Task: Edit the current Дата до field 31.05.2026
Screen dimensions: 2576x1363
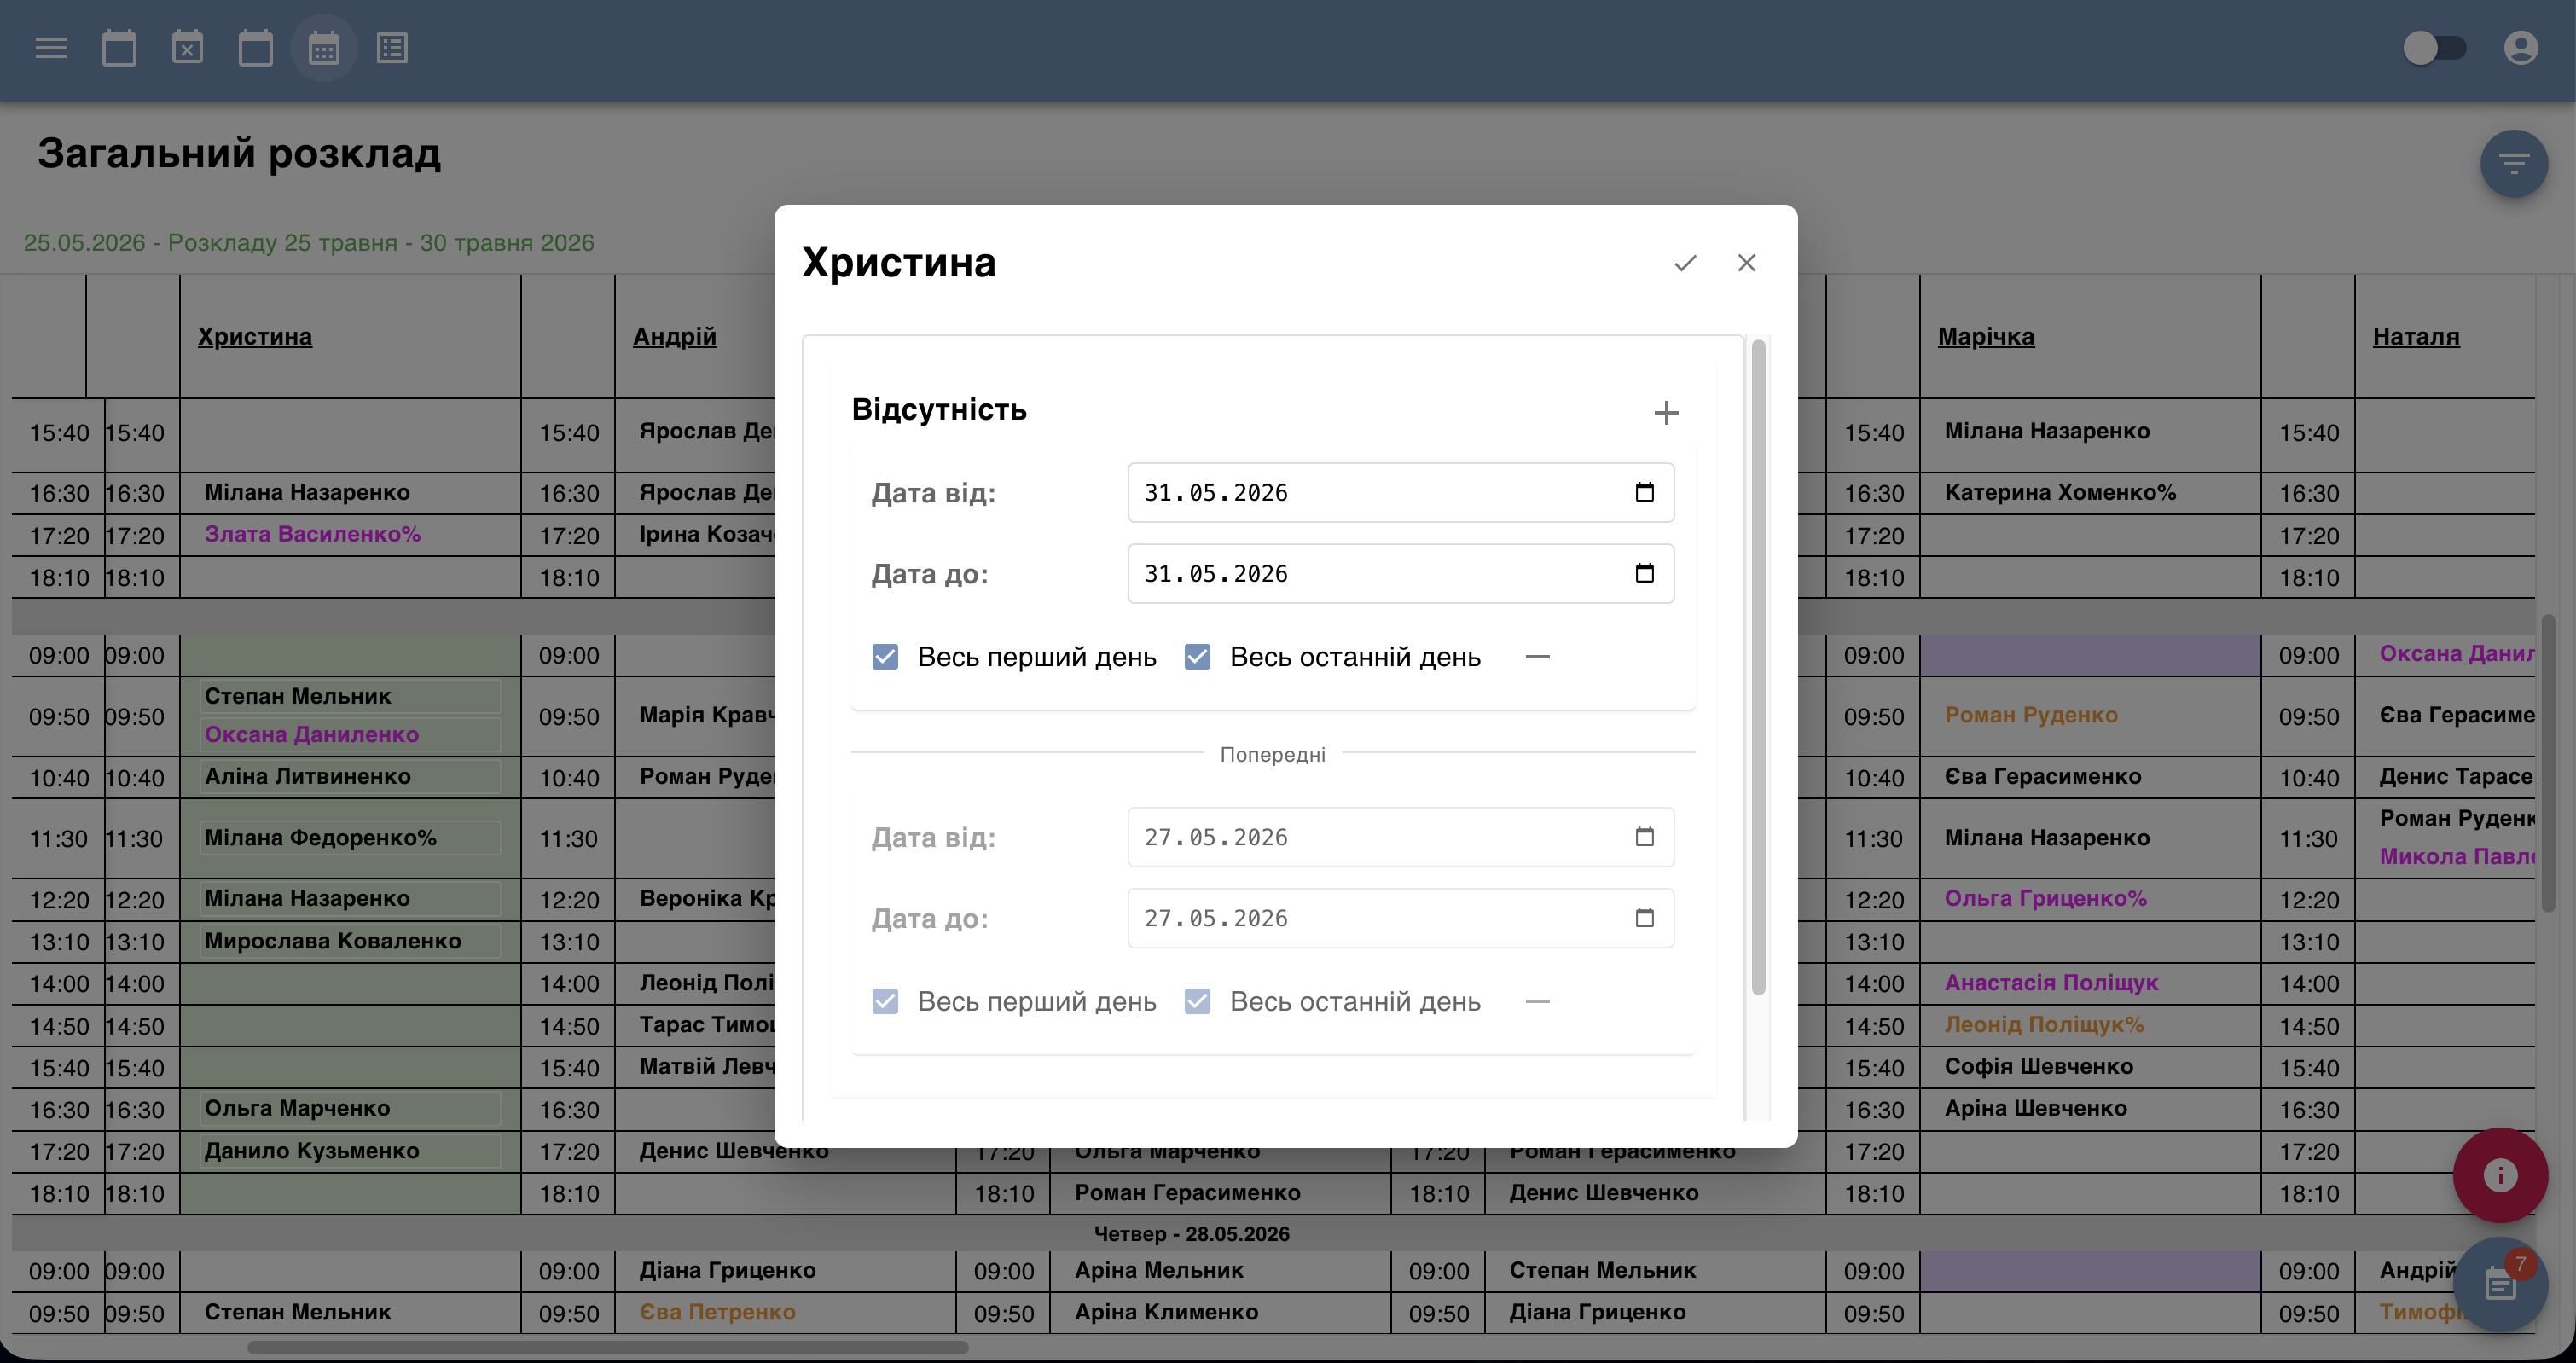Action: point(1400,573)
